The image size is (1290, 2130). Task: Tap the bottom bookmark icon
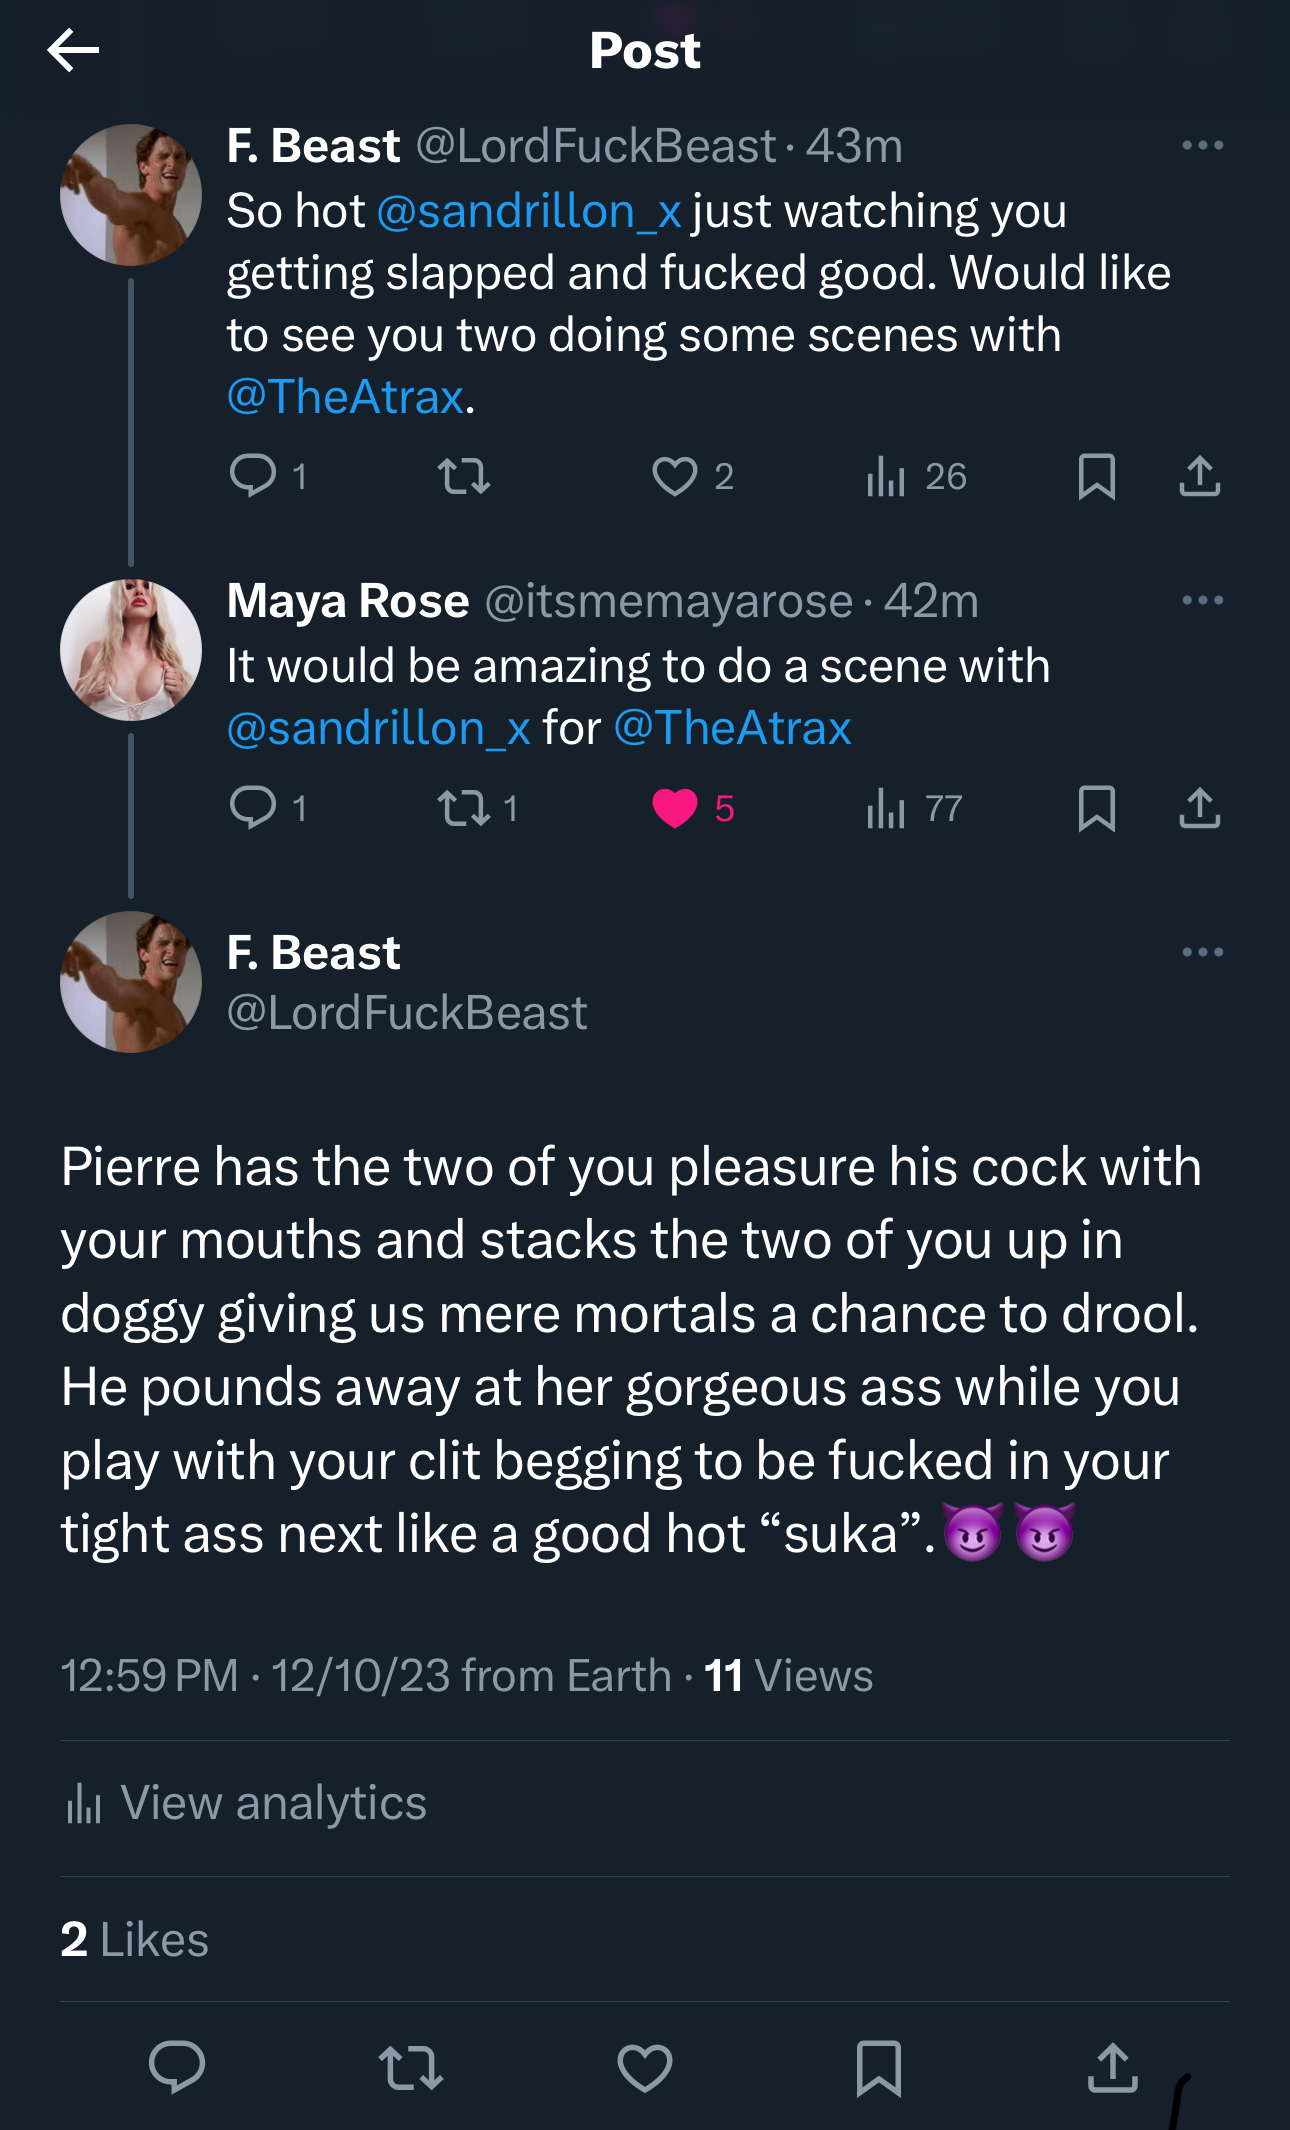point(879,2067)
